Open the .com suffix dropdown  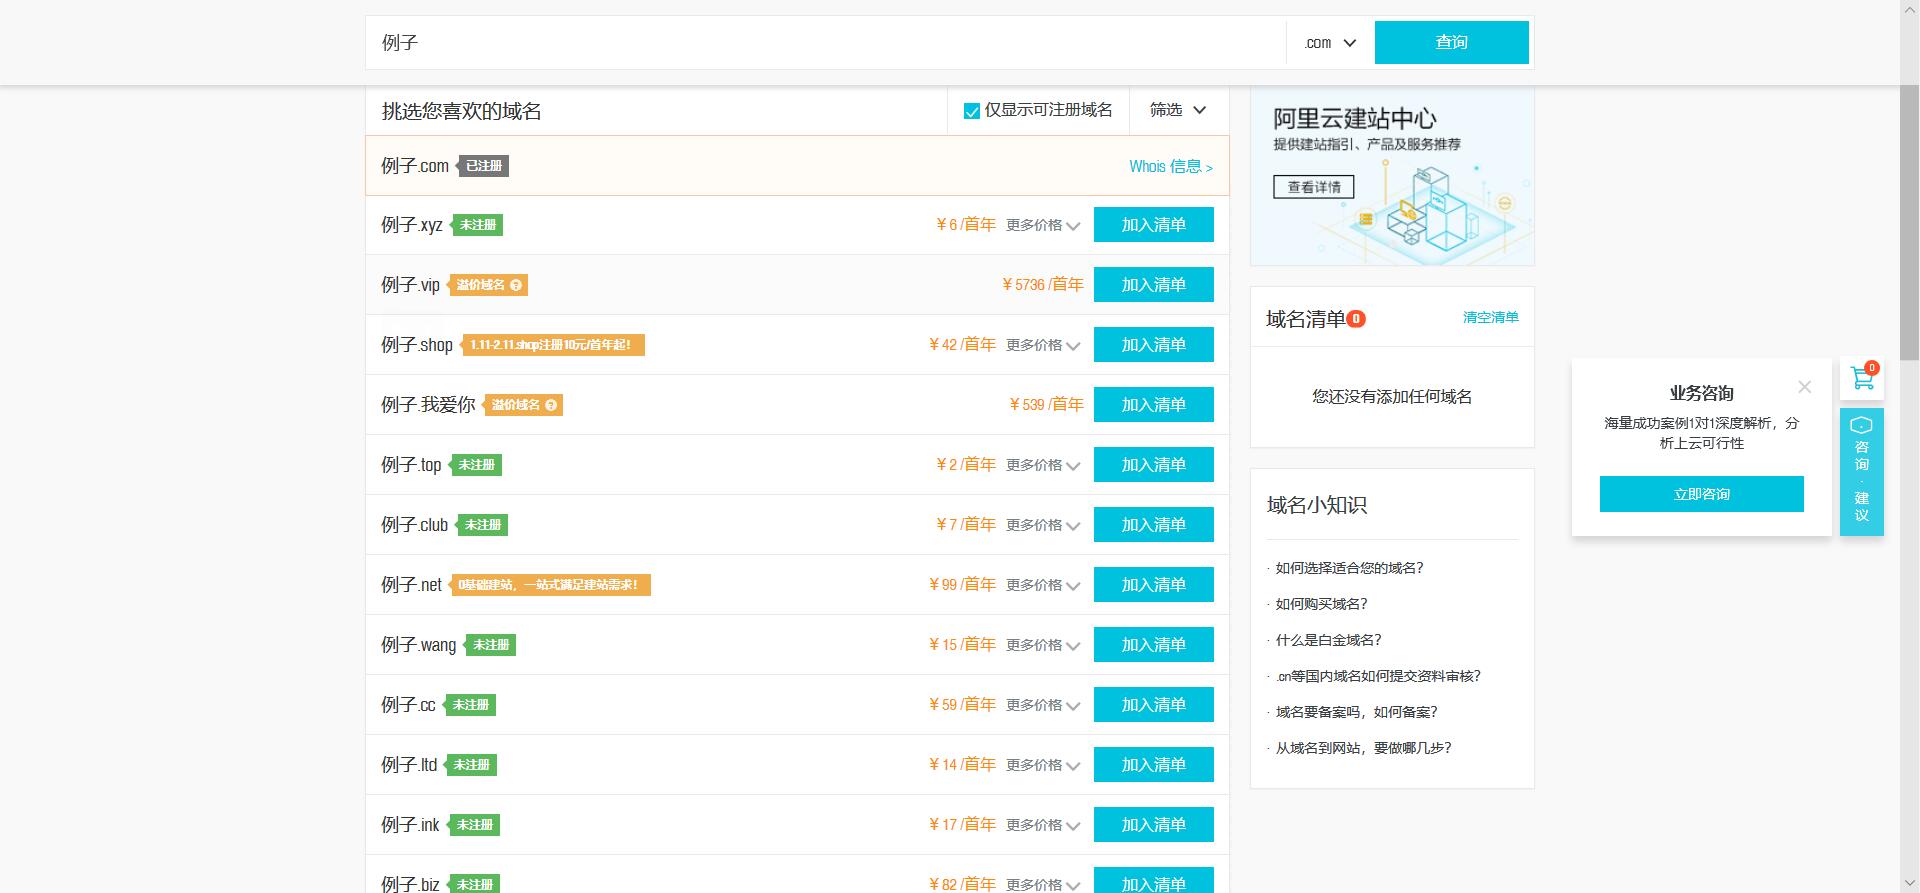(1330, 43)
